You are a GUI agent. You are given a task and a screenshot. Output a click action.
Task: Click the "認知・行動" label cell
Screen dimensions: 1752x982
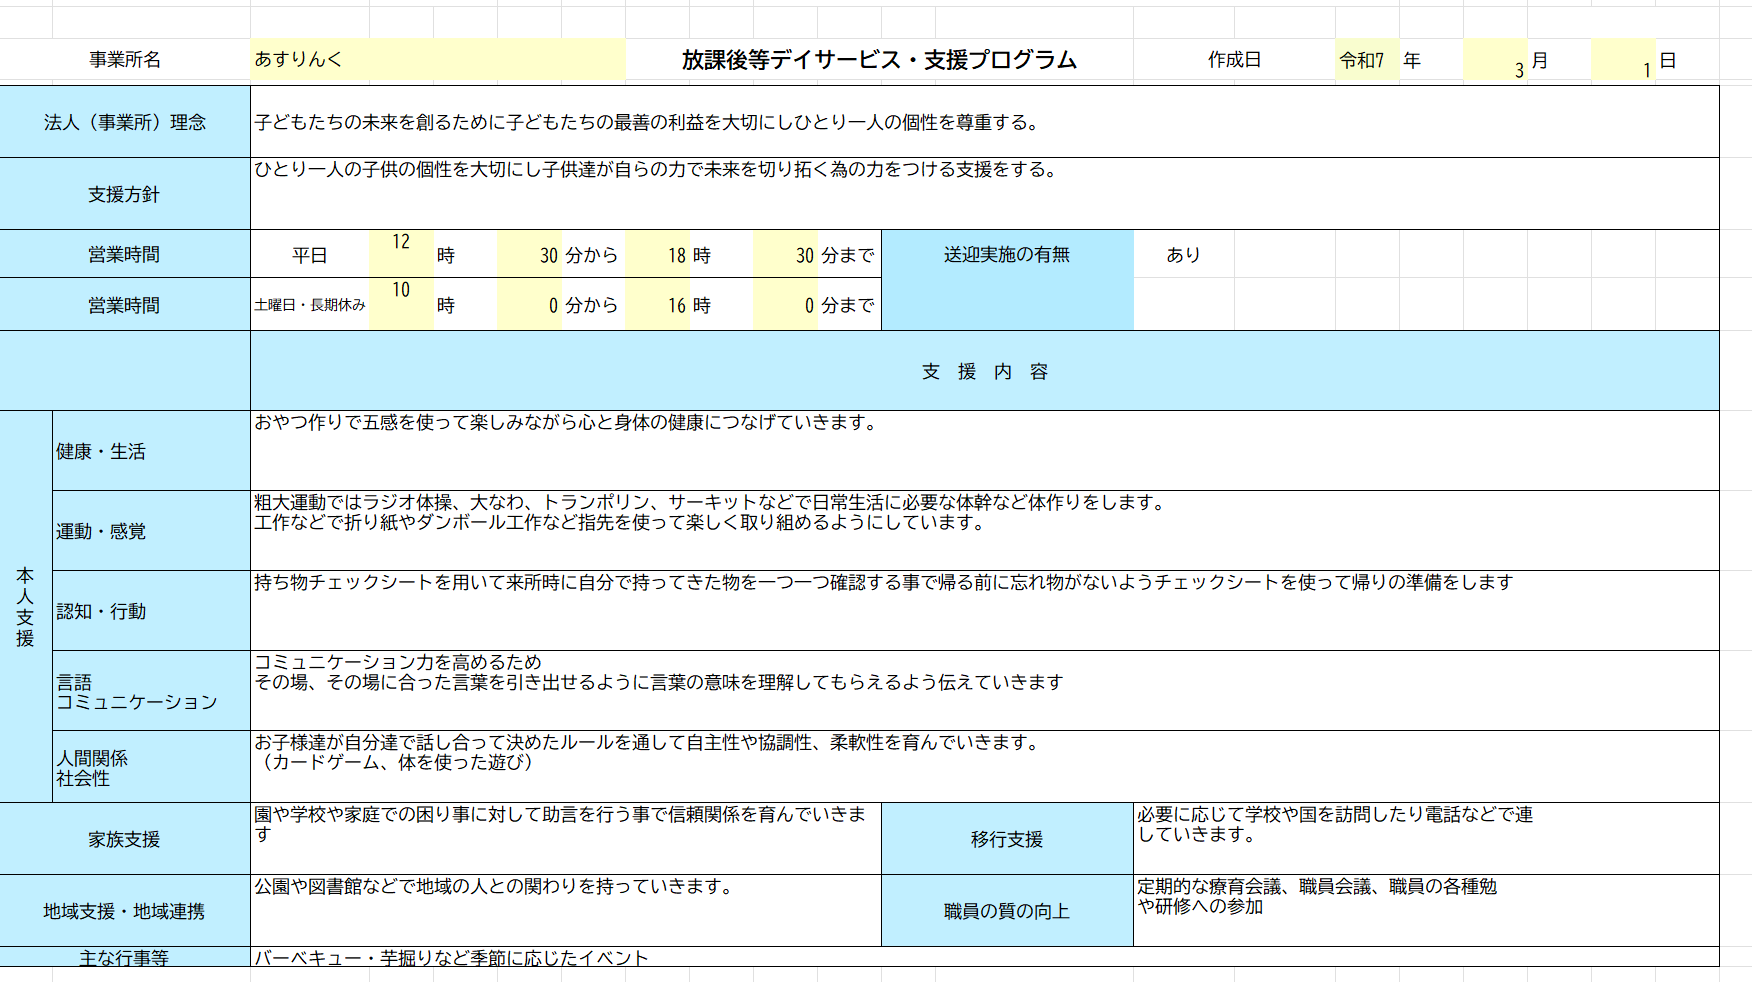150,611
